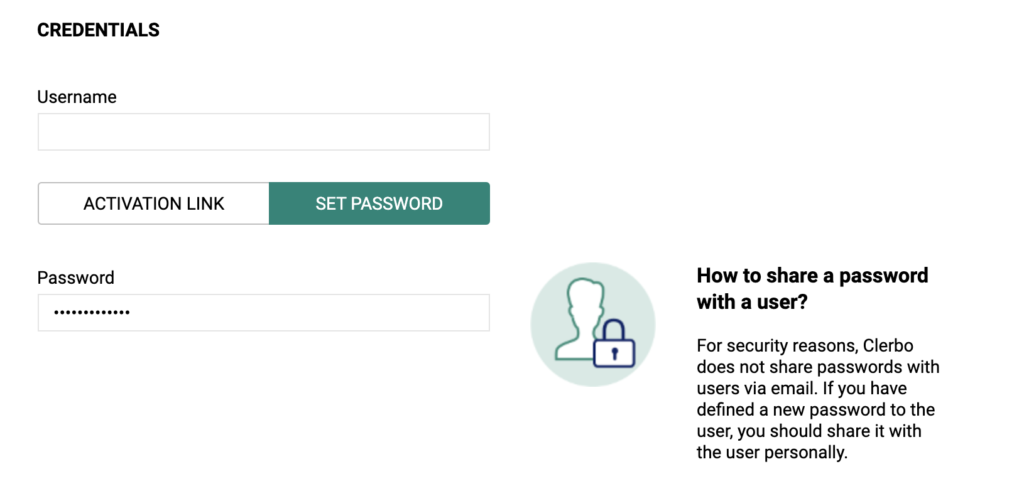Click the Password label text

point(76,278)
